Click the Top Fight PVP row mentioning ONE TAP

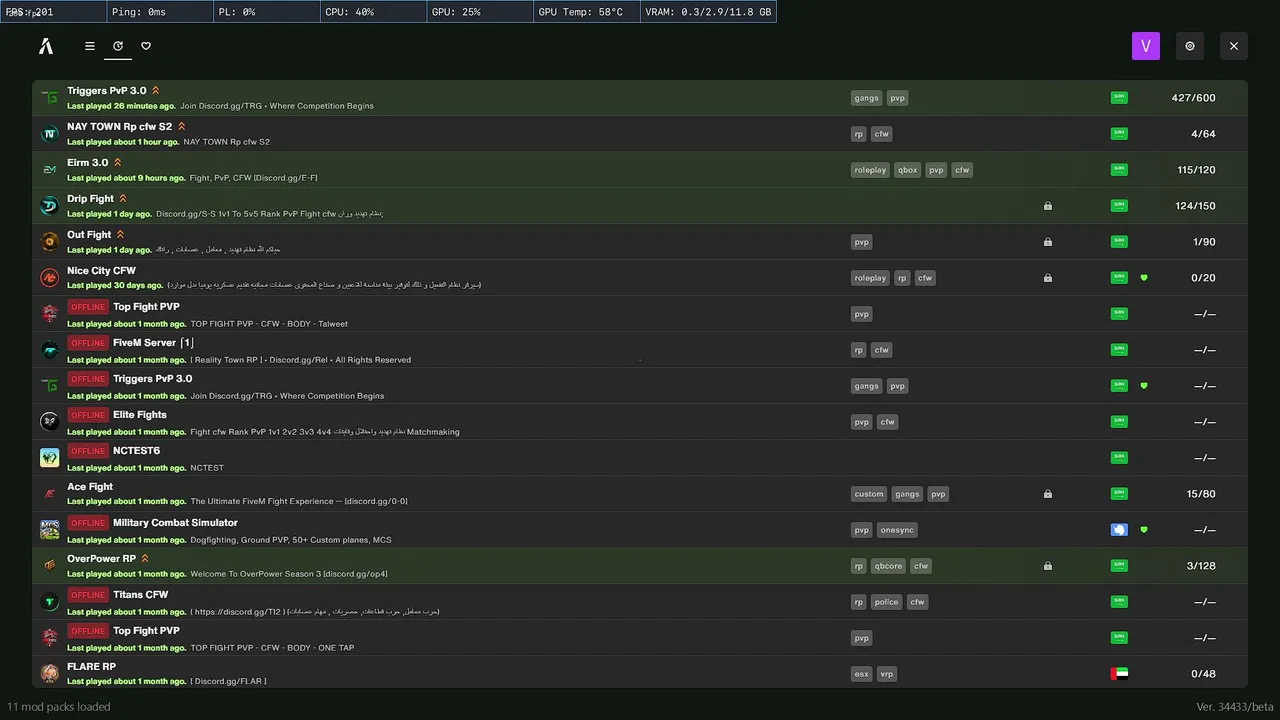point(640,638)
